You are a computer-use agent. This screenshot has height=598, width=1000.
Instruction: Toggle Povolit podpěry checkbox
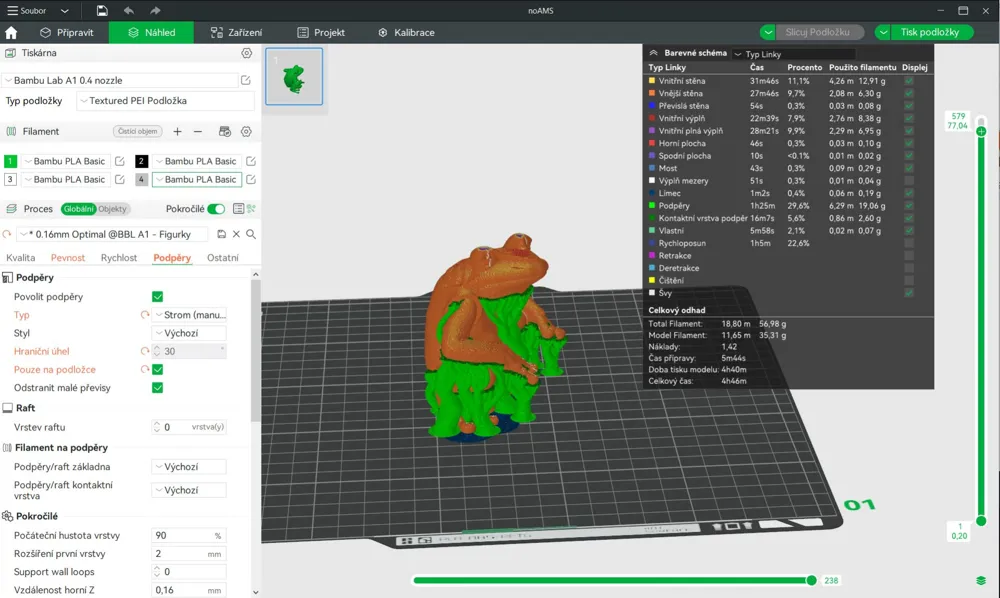[x=158, y=296]
